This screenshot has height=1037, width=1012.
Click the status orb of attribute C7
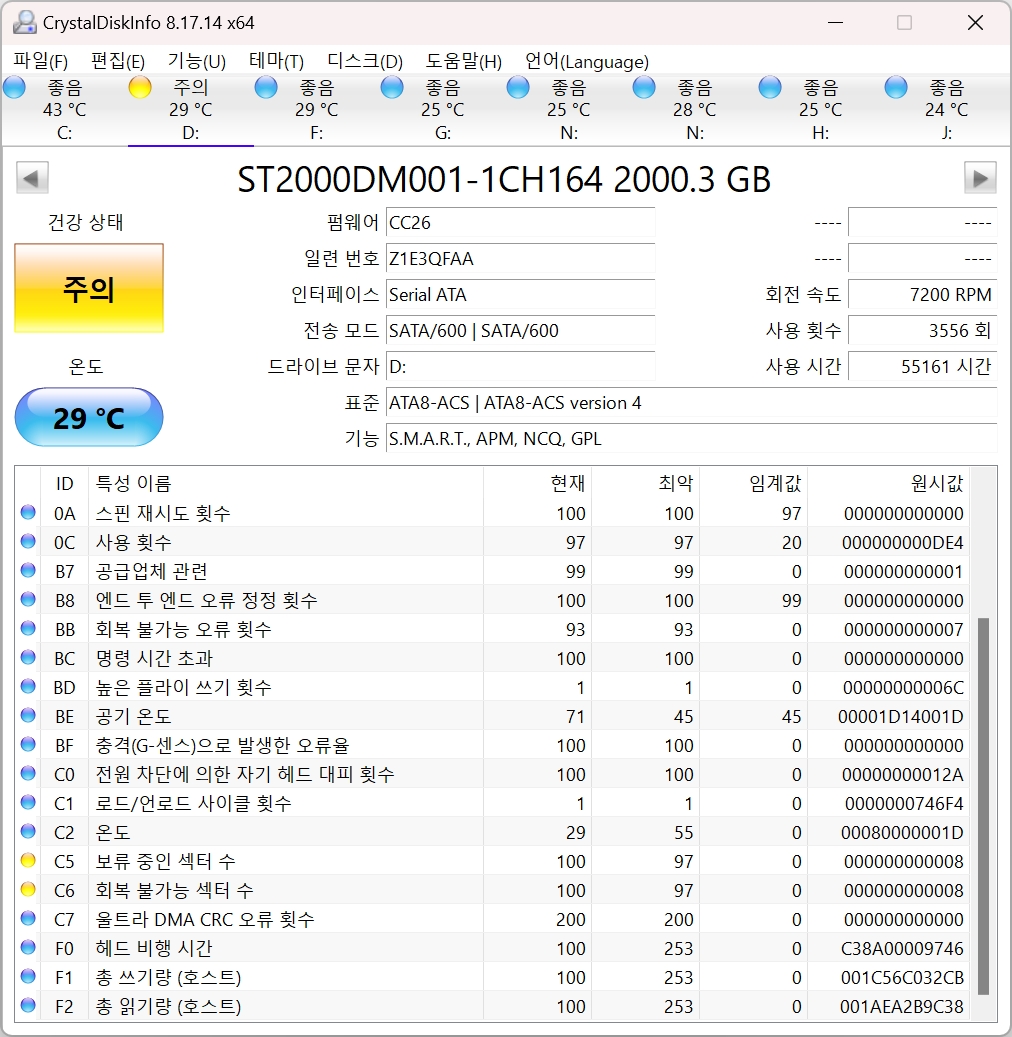[28, 919]
